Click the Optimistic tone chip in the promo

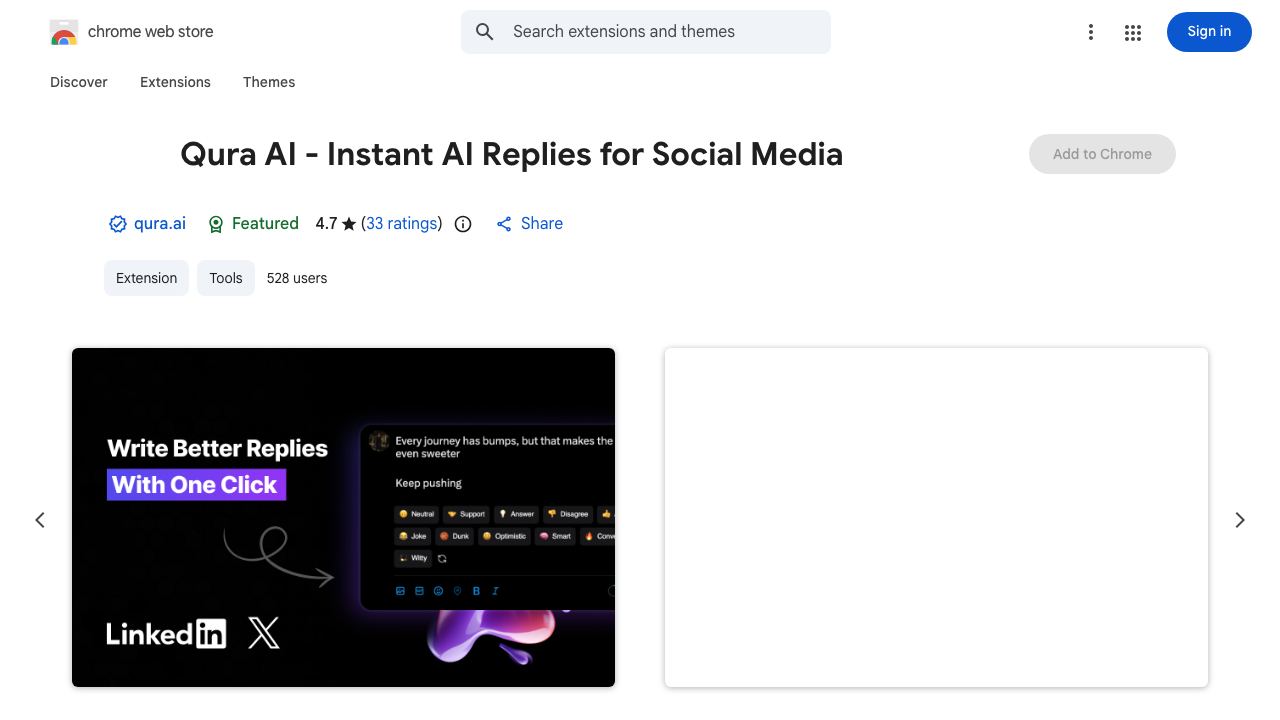pos(504,536)
